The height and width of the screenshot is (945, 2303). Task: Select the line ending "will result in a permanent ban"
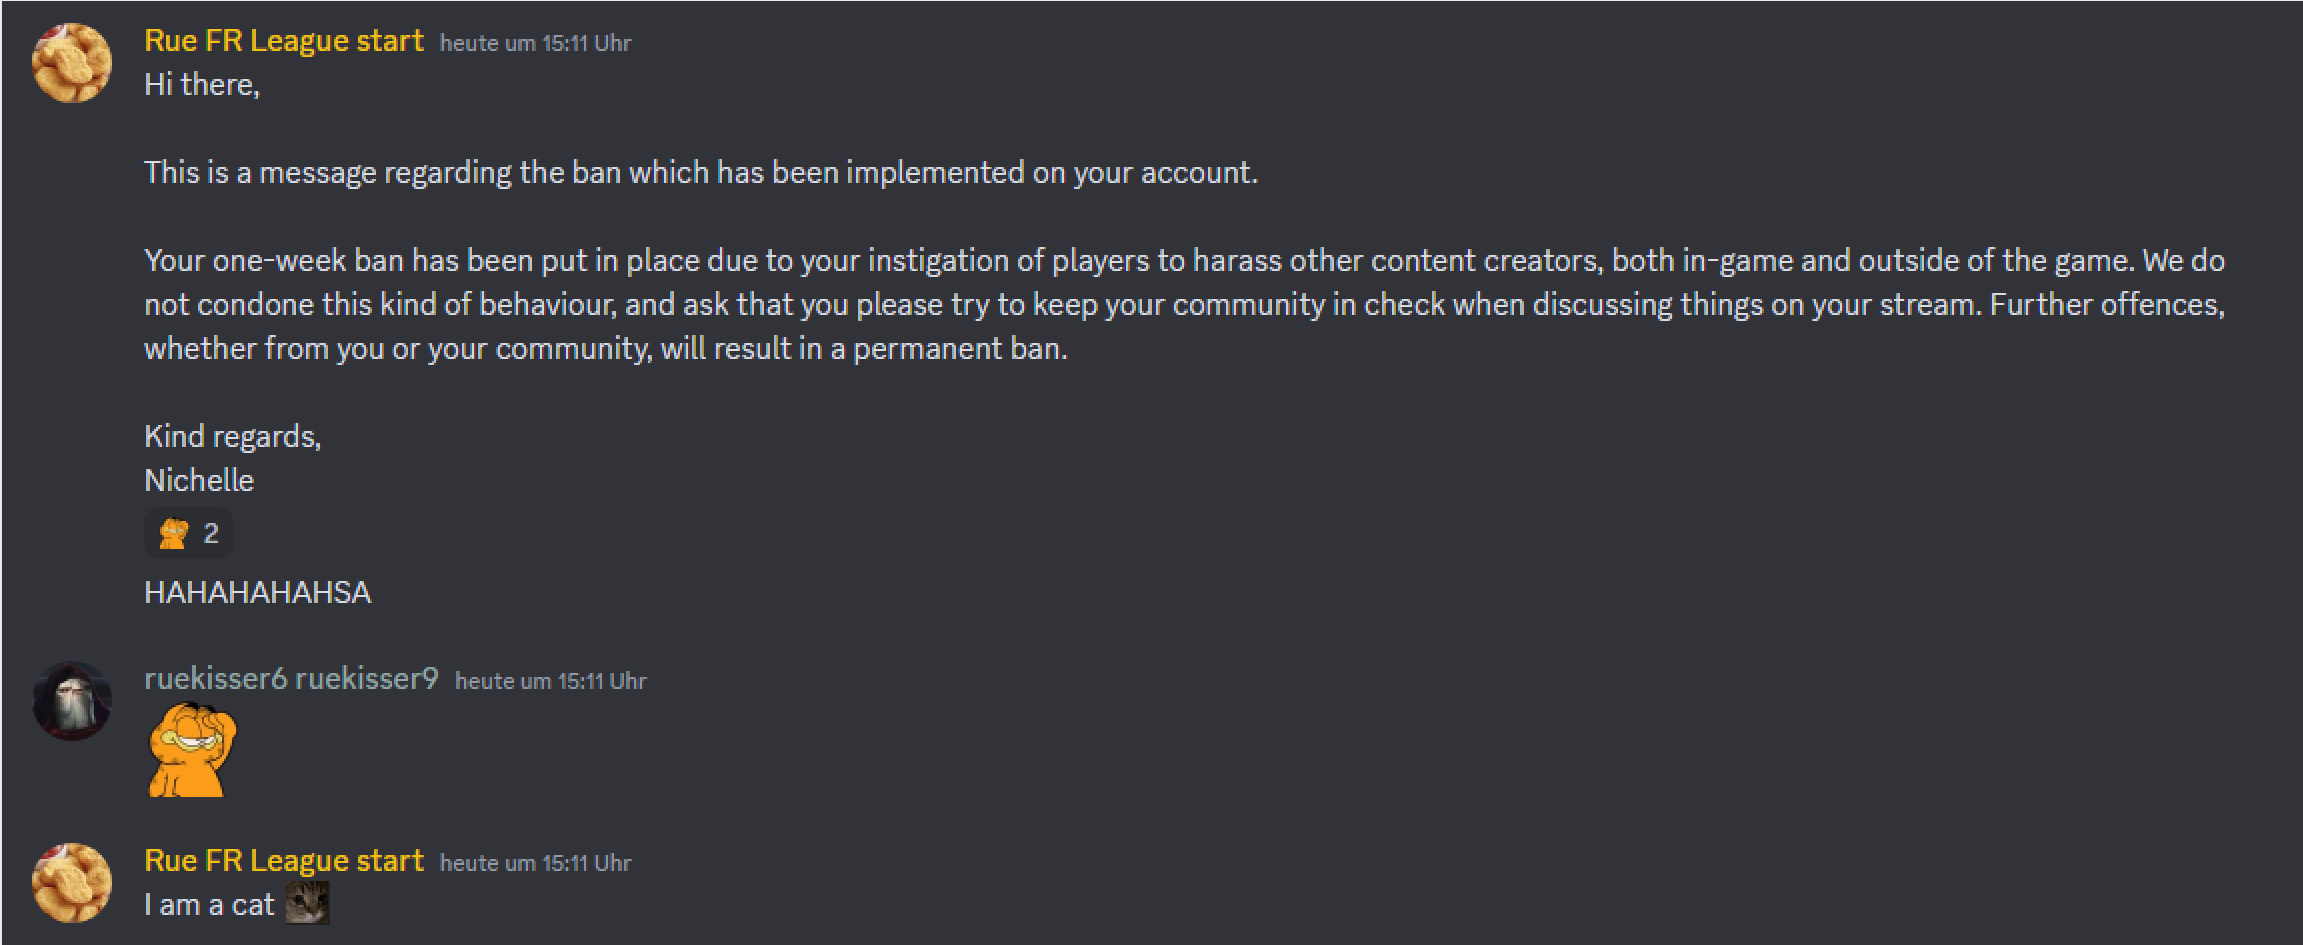pos(606,349)
